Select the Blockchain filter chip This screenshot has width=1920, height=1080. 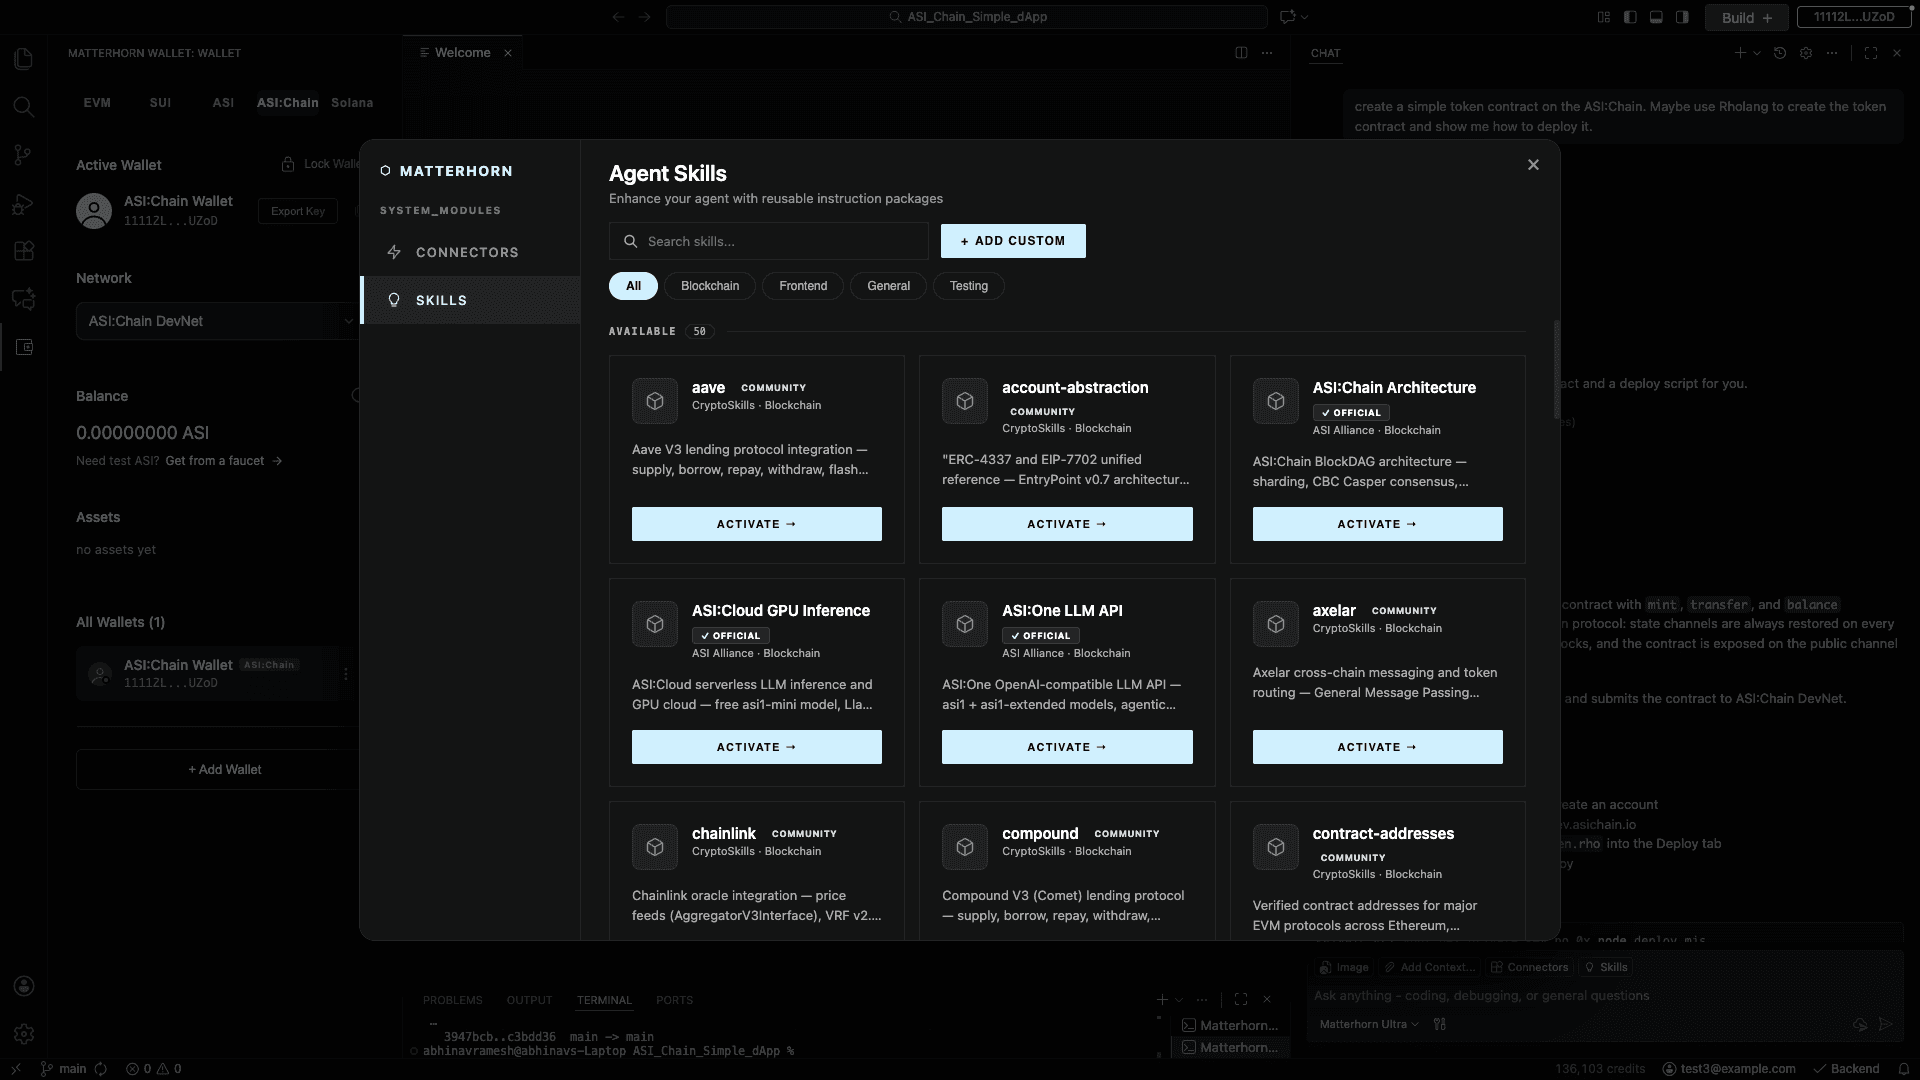pyautogui.click(x=710, y=286)
